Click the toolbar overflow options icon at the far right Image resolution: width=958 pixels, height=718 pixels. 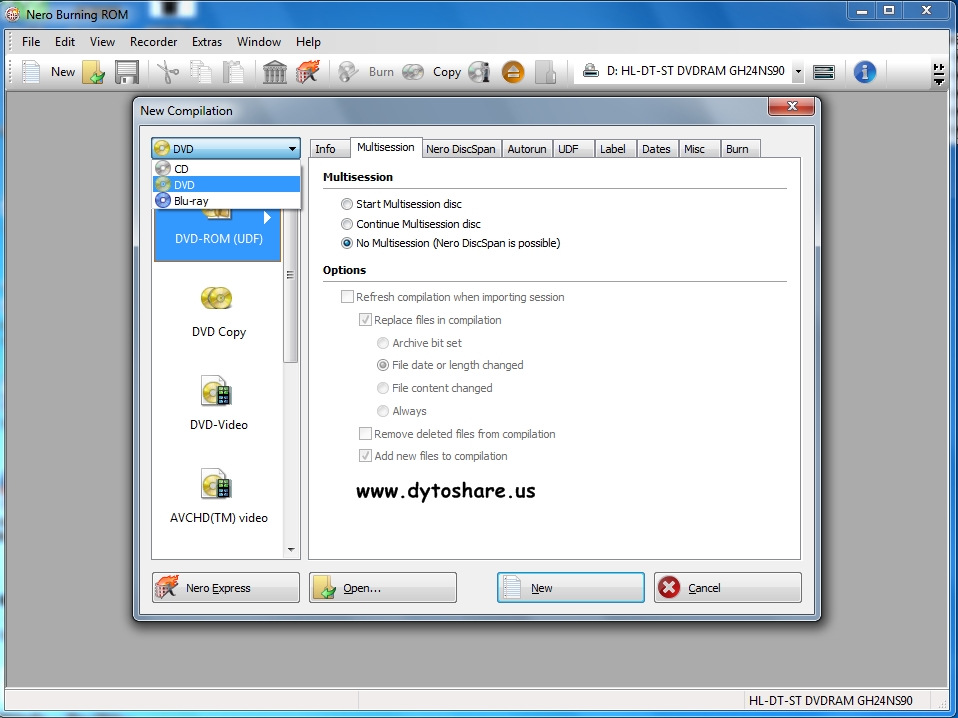coord(939,73)
